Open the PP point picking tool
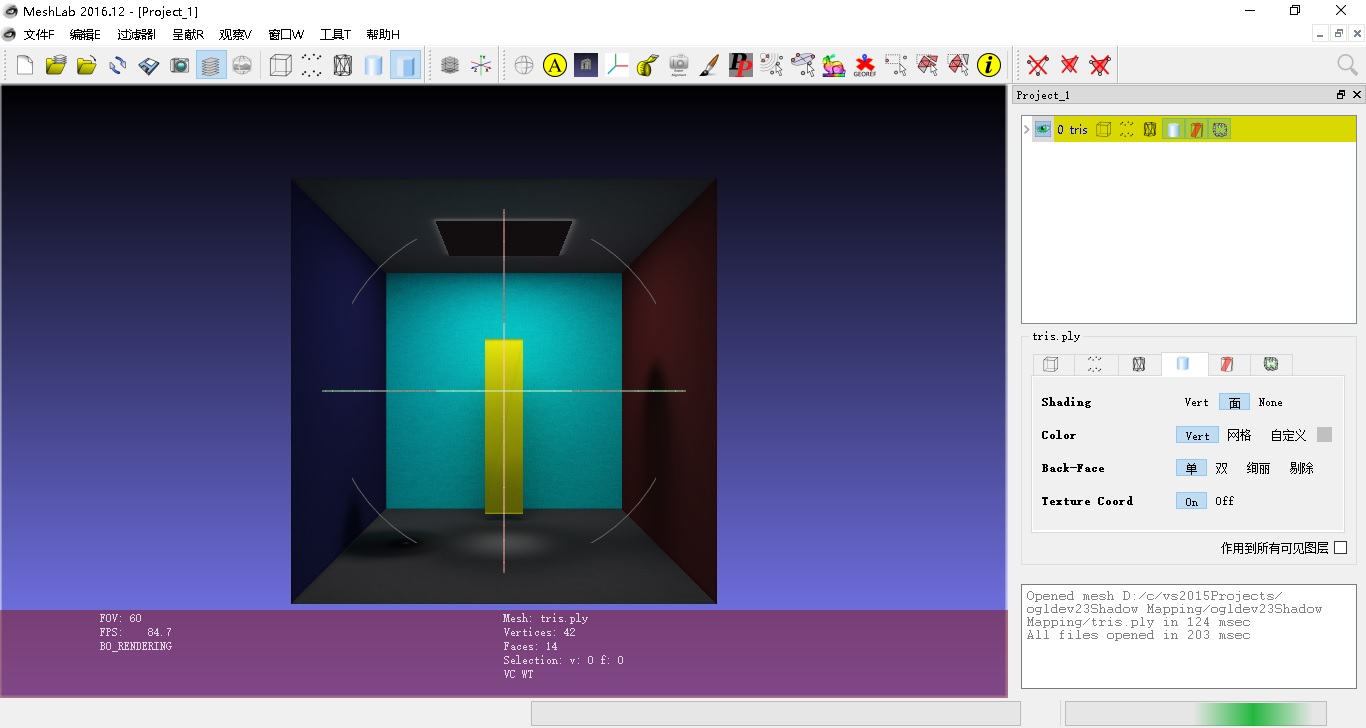The height and width of the screenshot is (728, 1366). pos(741,66)
